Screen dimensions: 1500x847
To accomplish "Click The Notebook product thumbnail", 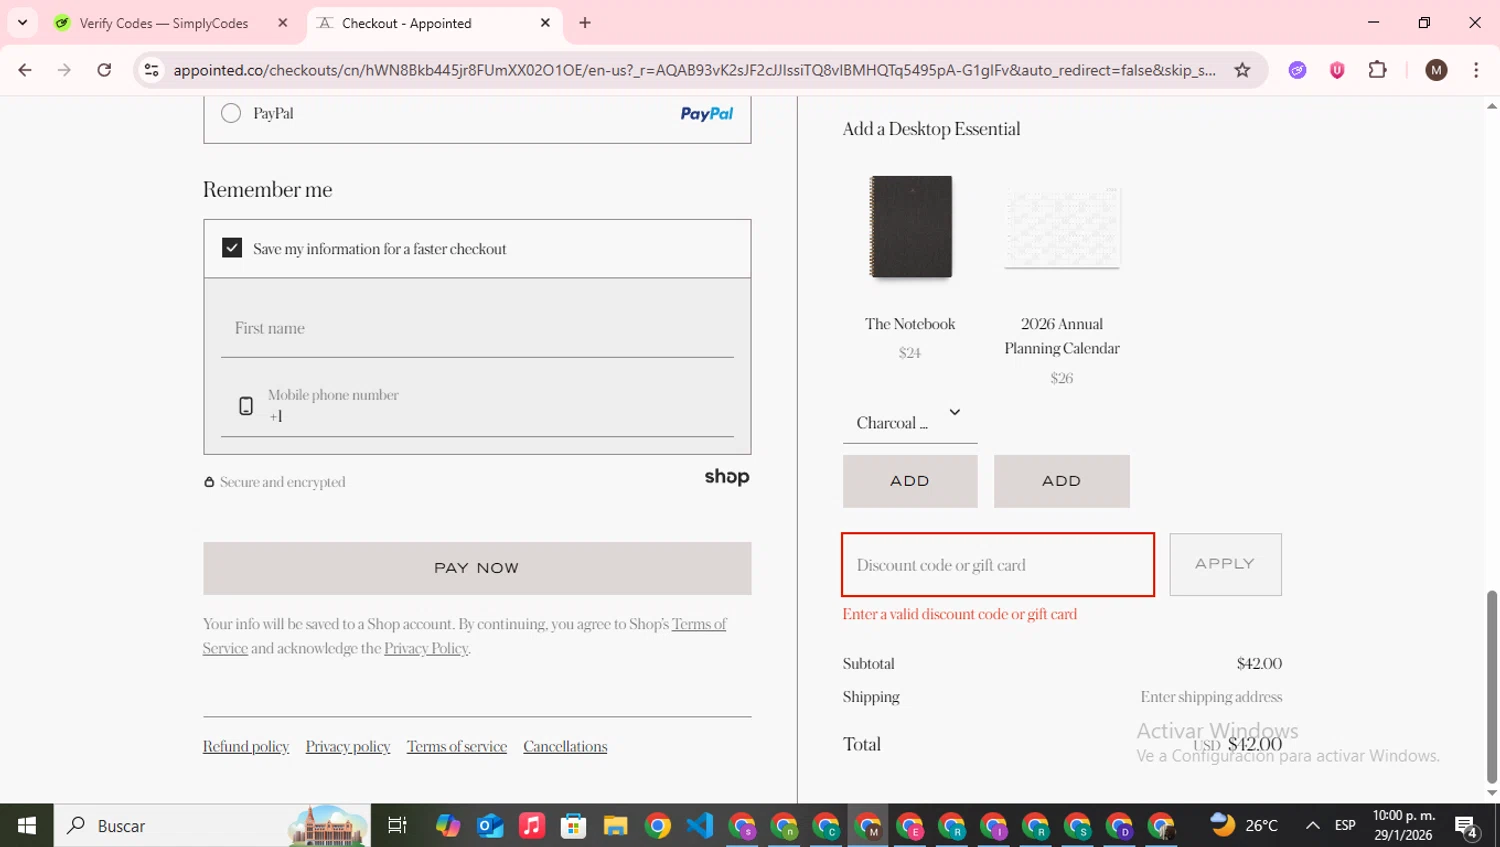I will tap(910, 227).
